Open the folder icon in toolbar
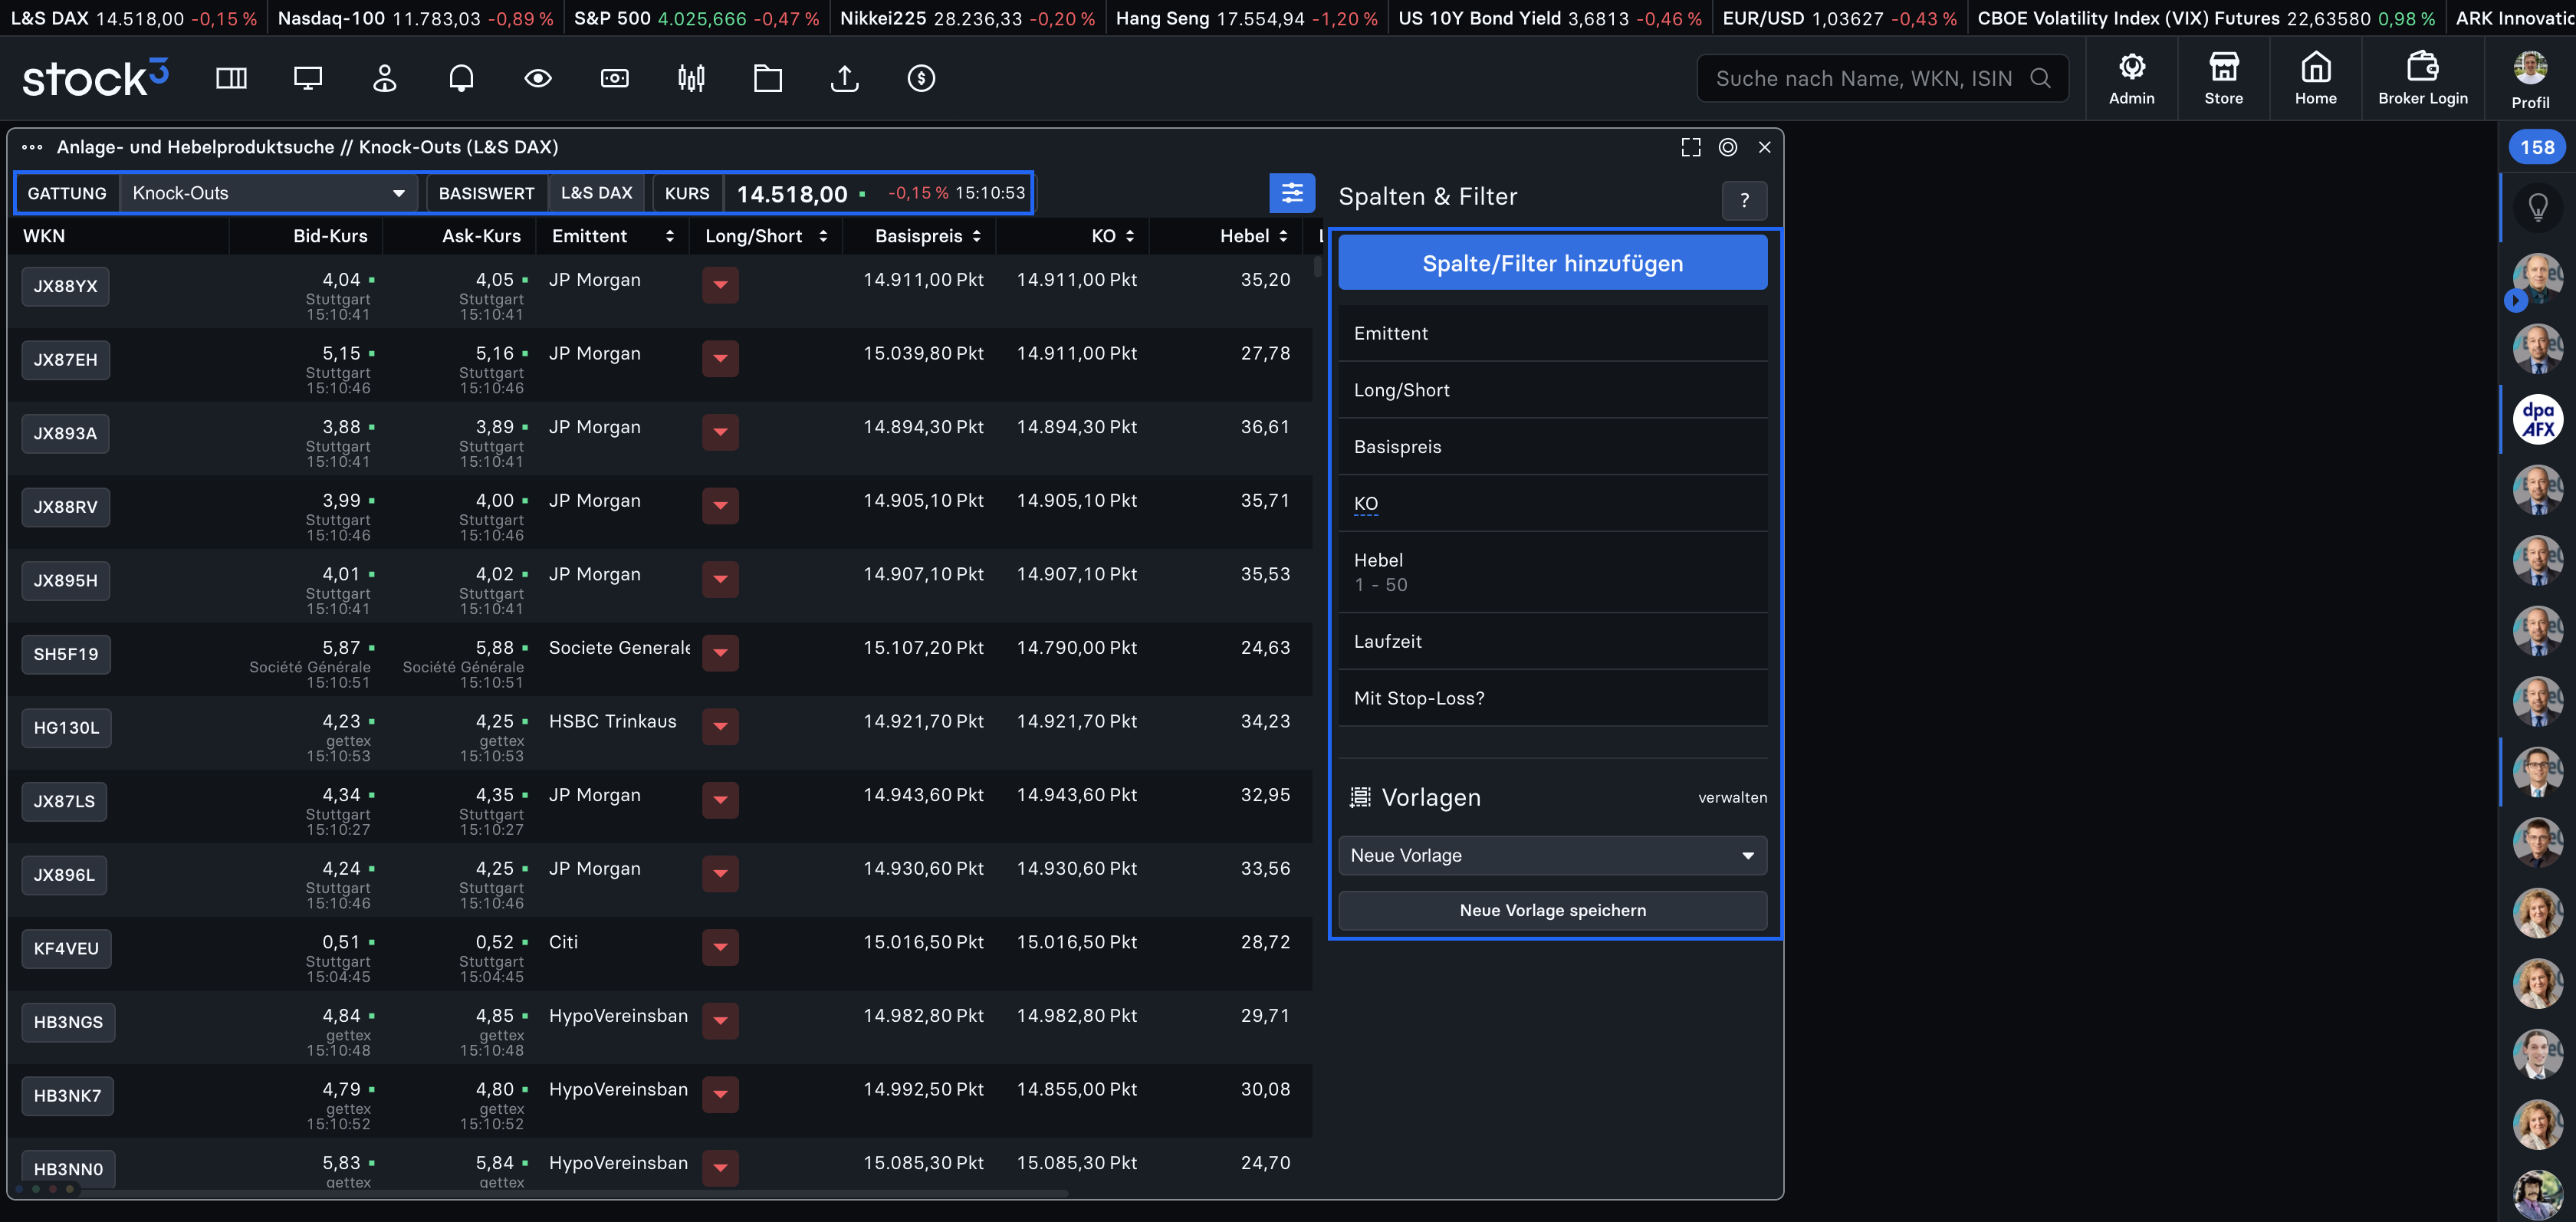Viewport: 2576px width, 1222px height. [768, 78]
